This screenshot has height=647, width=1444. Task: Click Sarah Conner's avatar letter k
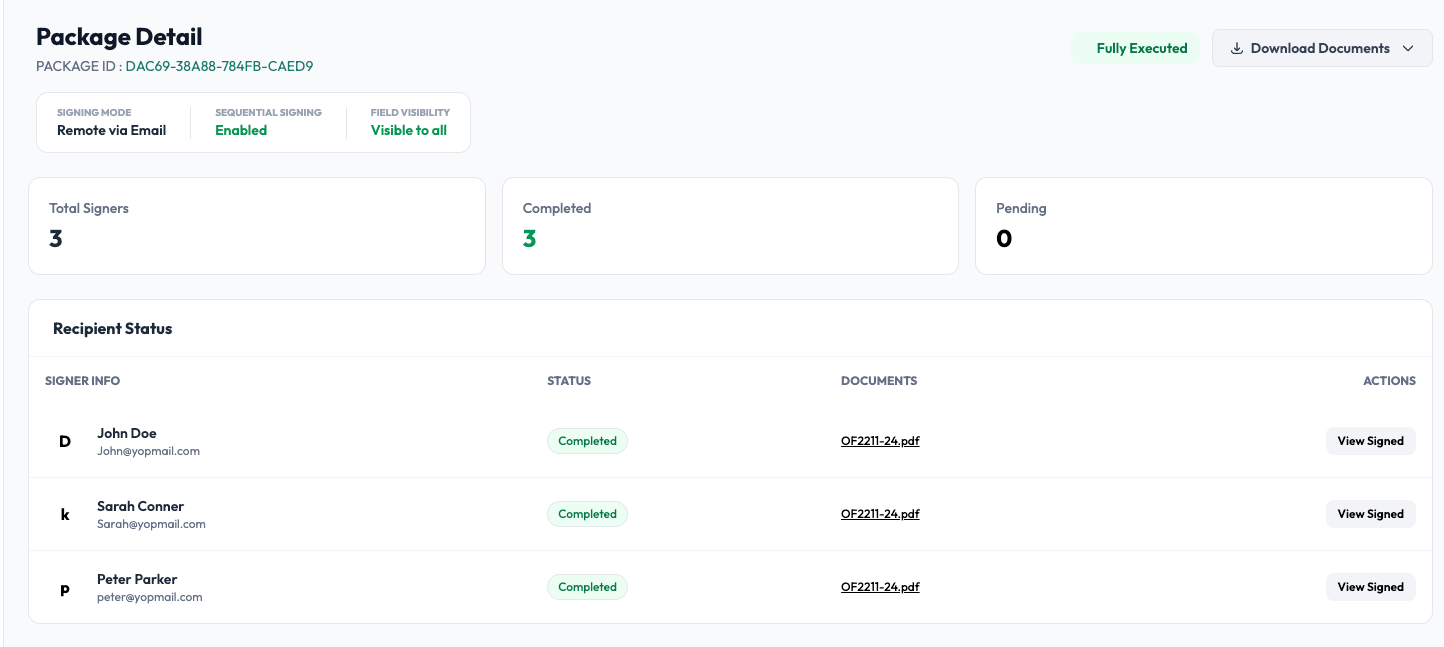[65, 514]
